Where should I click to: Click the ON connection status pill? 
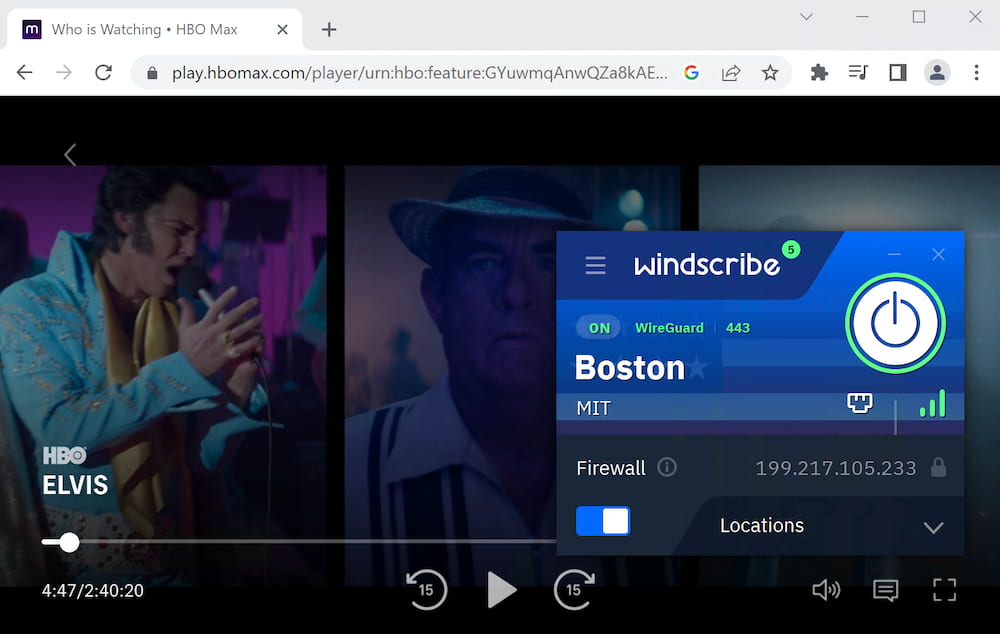(597, 327)
